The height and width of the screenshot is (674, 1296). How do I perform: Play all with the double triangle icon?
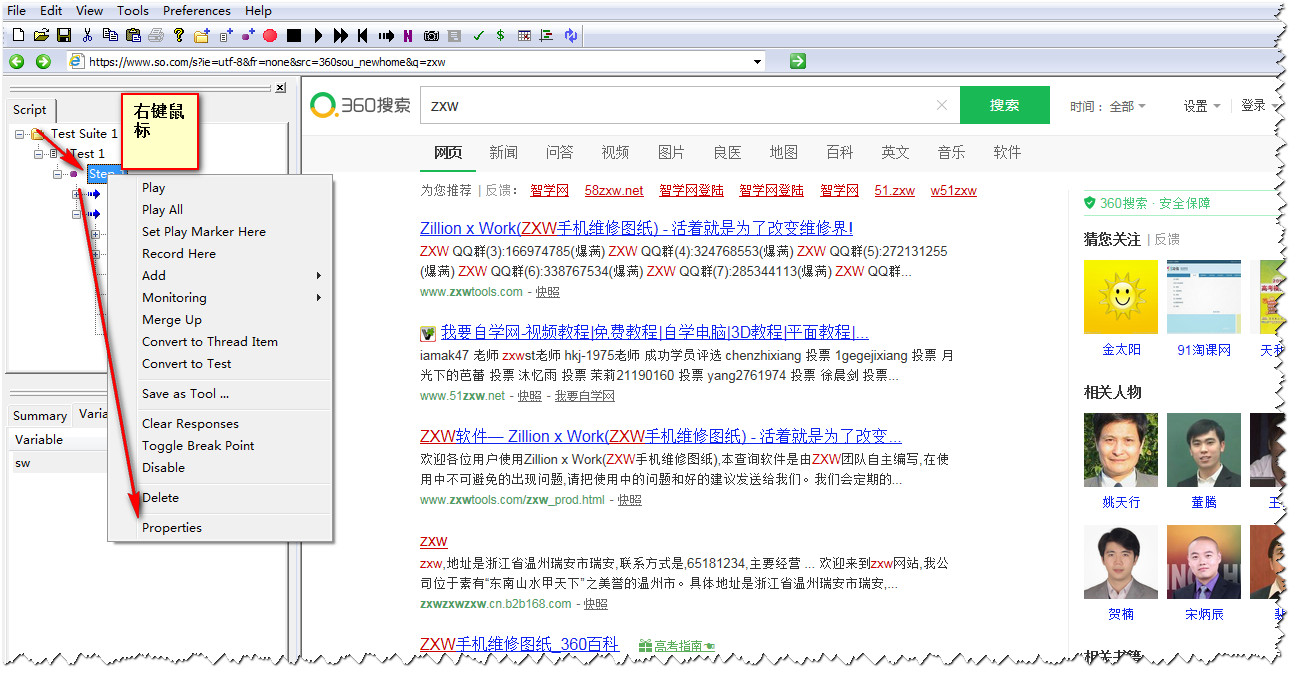pyautogui.click(x=341, y=35)
